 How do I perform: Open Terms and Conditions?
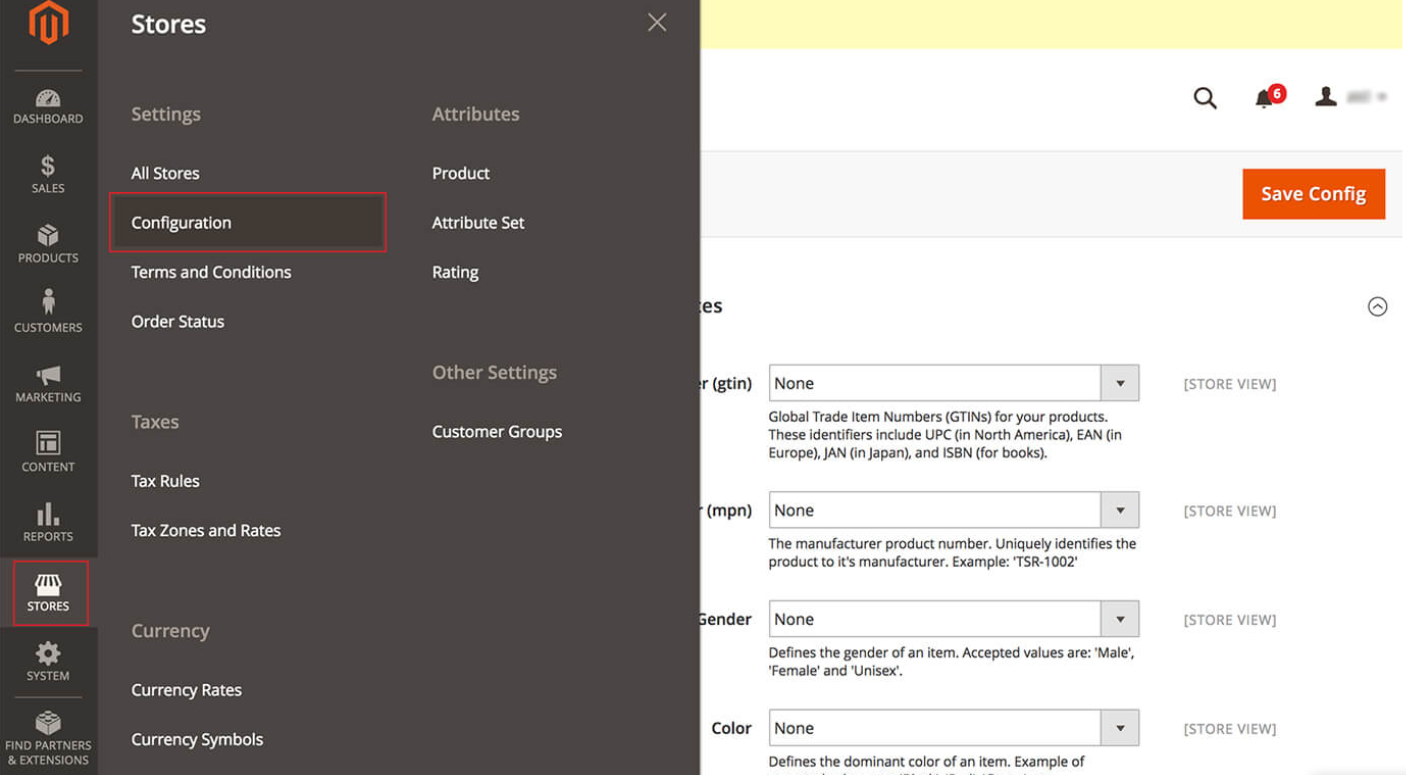point(211,272)
